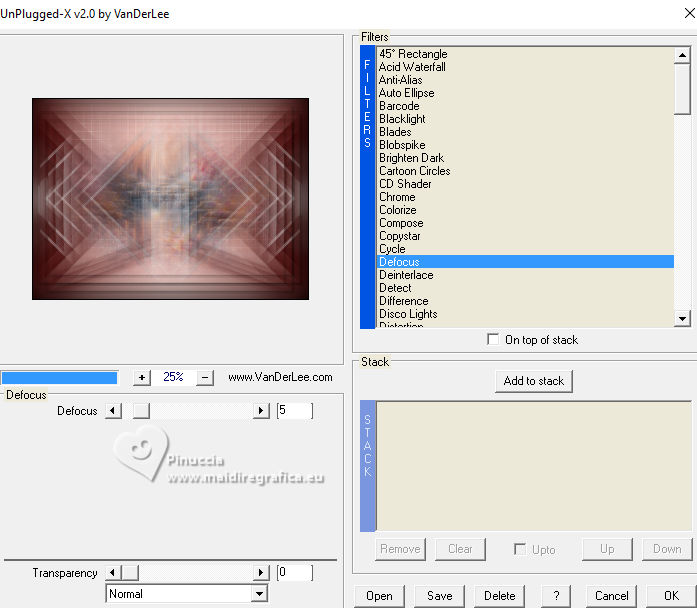Toggle the Upto checkbox
The height and width of the screenshot is (608, 697).
pyautogui.click(x=520, y=549)
